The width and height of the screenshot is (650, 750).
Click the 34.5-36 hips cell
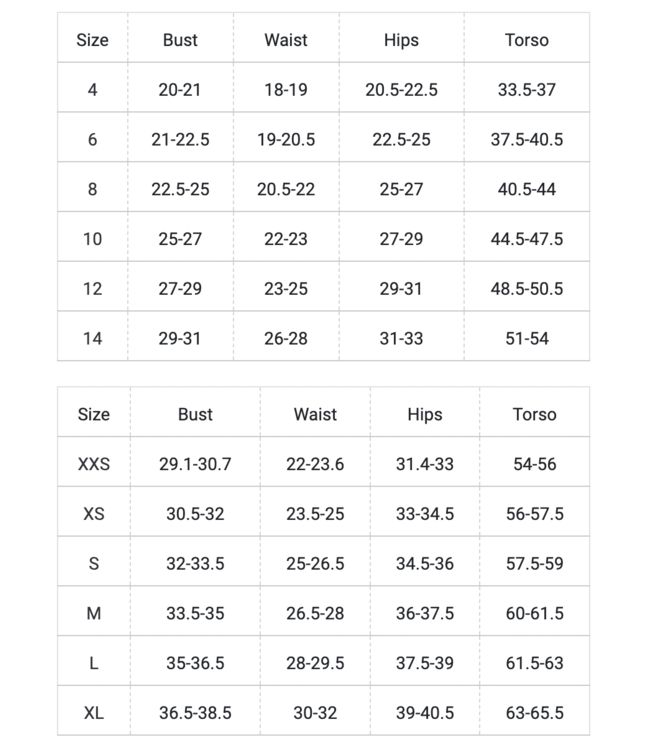coord(424,564)
